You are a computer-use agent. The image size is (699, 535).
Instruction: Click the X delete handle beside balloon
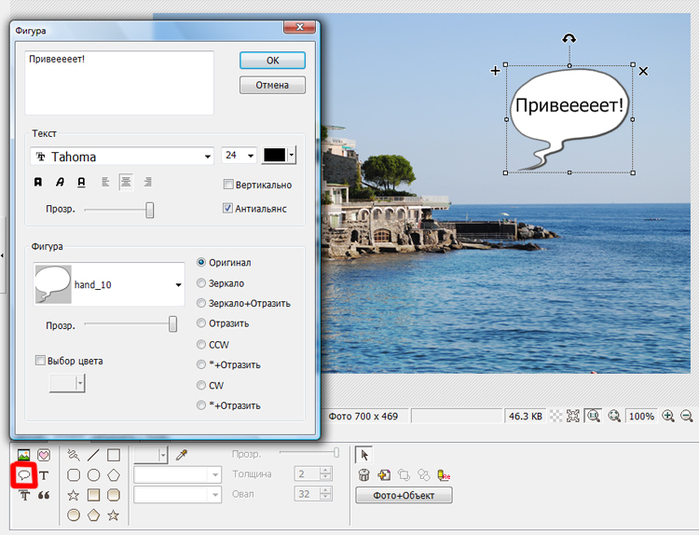643,71
